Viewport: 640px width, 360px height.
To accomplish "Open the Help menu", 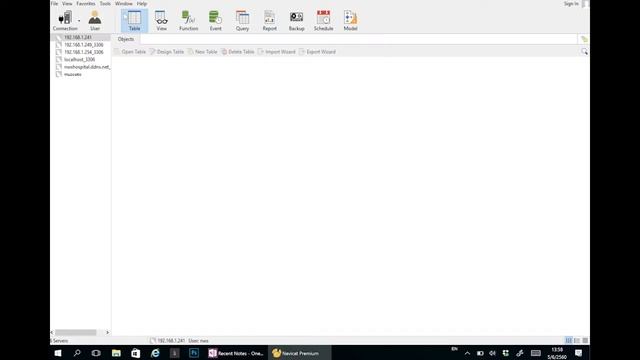I will pyautogui.click(x=142, y=4).
